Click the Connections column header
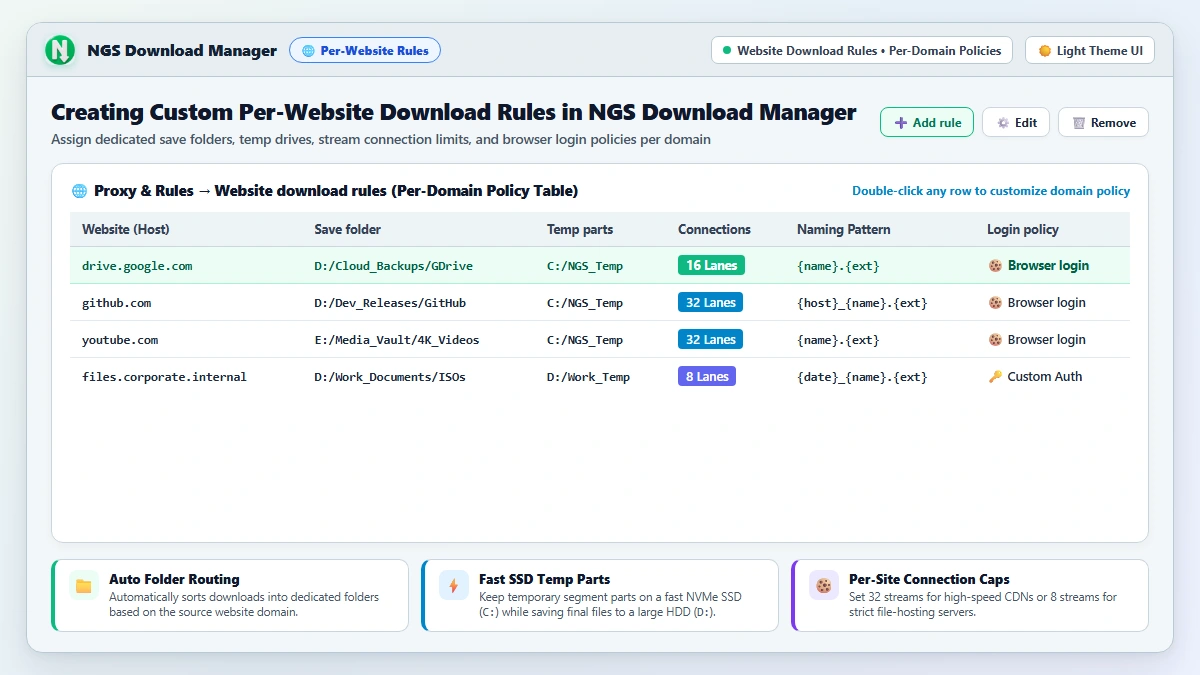Screen dimensions: 1200x675 pos(714,229)
